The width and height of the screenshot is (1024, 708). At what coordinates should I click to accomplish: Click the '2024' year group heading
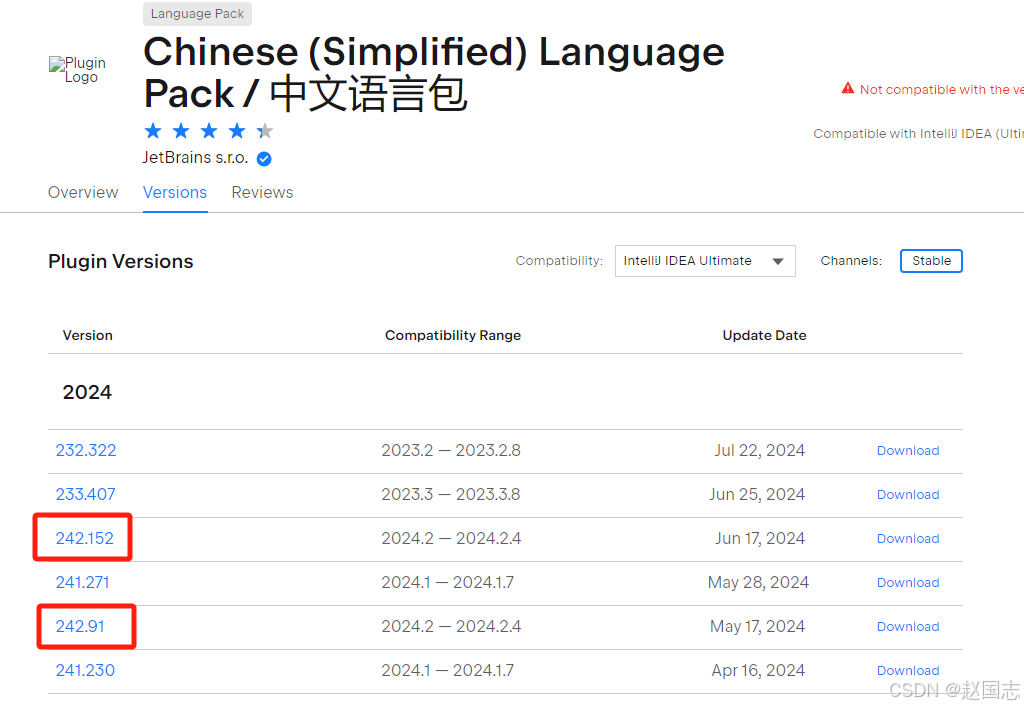coord(87,392)
